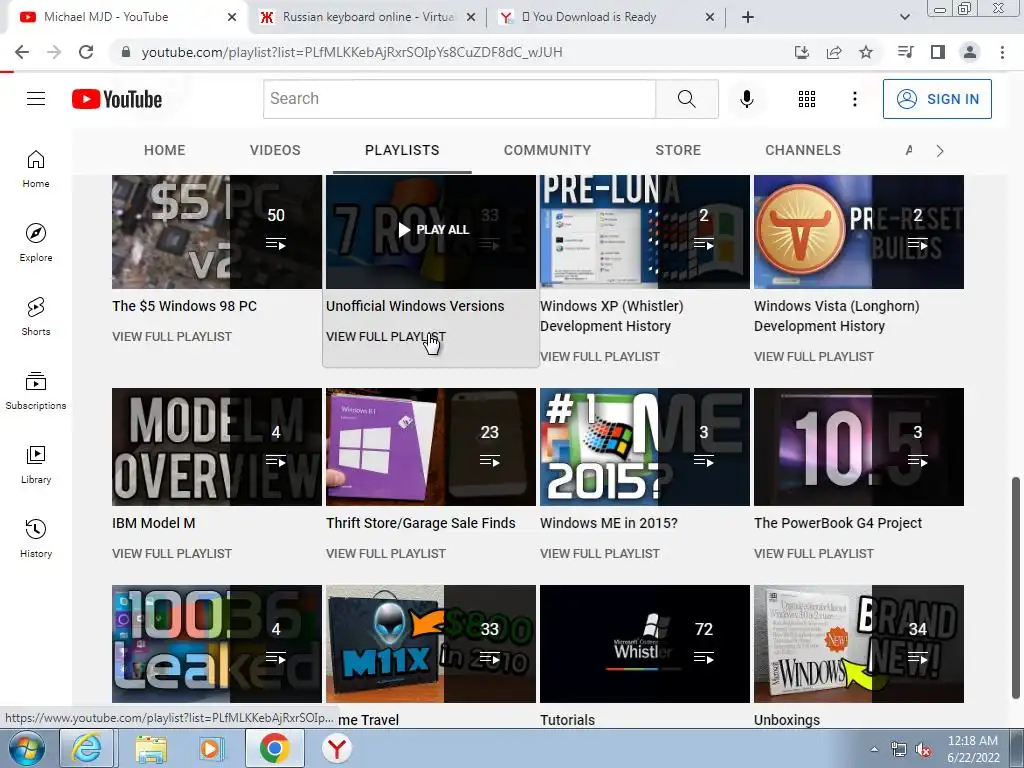The image size is (1024, 768).
Task: View full playlist for Thrift Store/Garage Sale Finds
Action: point(386,554)
